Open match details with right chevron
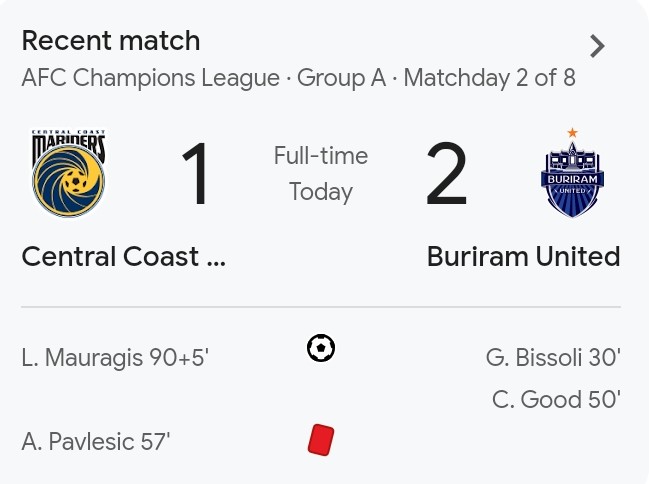Screen dimensions: 649x484 597,46
